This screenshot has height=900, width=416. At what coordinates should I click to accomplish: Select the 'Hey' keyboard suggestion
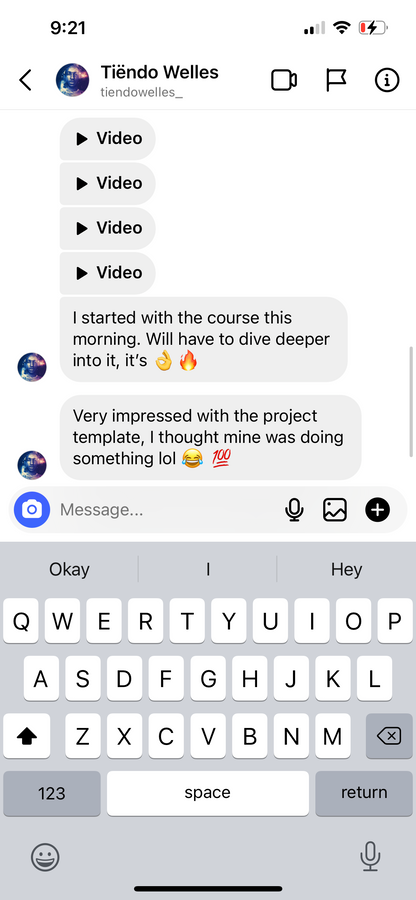[347, 569]
